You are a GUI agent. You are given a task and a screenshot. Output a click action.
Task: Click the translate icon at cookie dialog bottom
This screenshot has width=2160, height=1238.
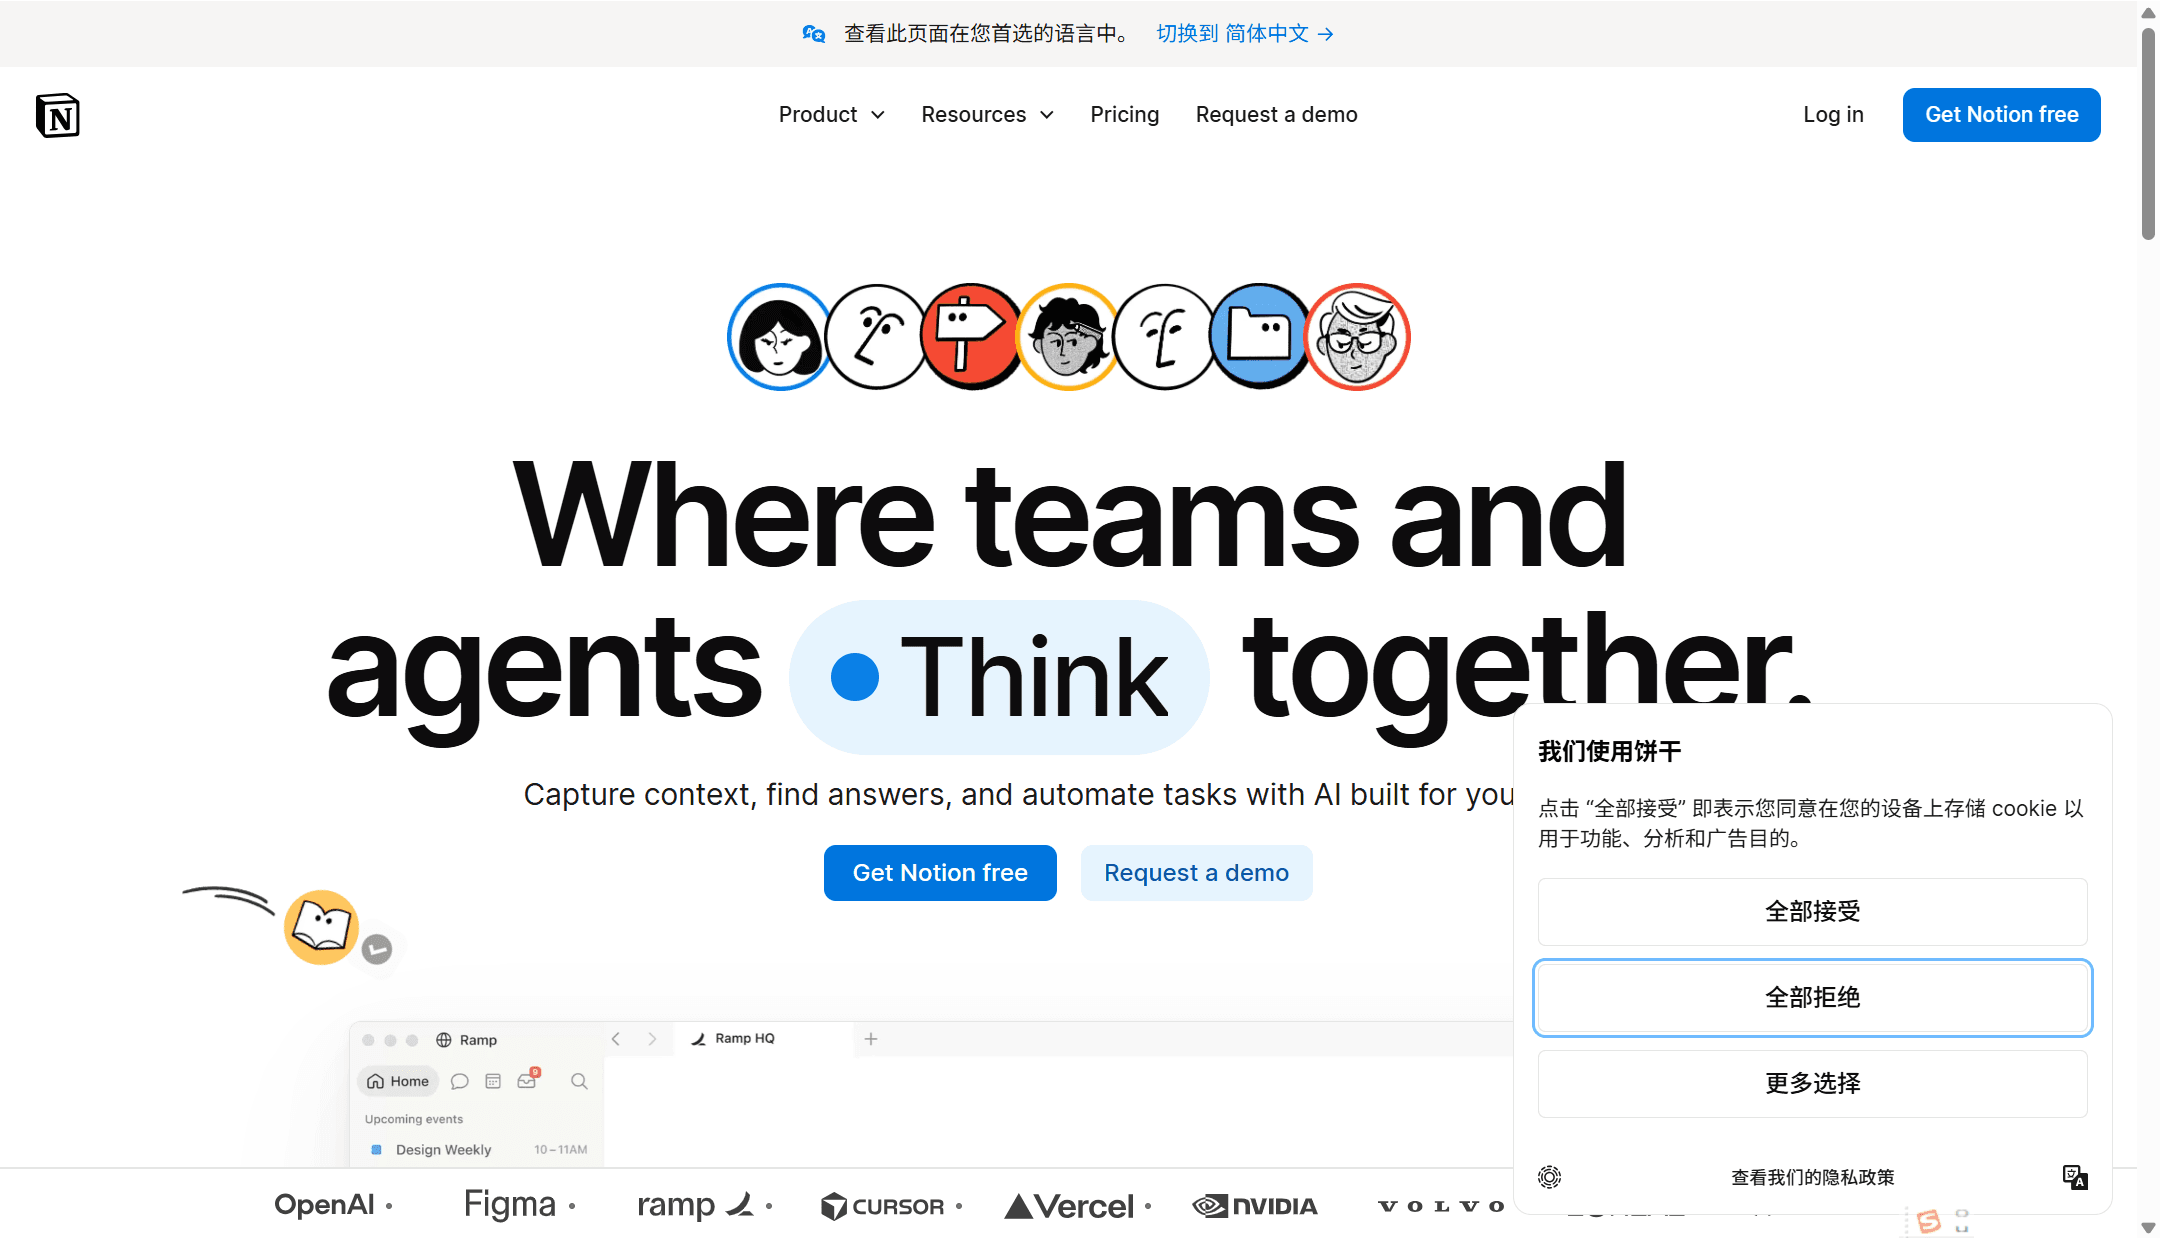[2076, 1177]
